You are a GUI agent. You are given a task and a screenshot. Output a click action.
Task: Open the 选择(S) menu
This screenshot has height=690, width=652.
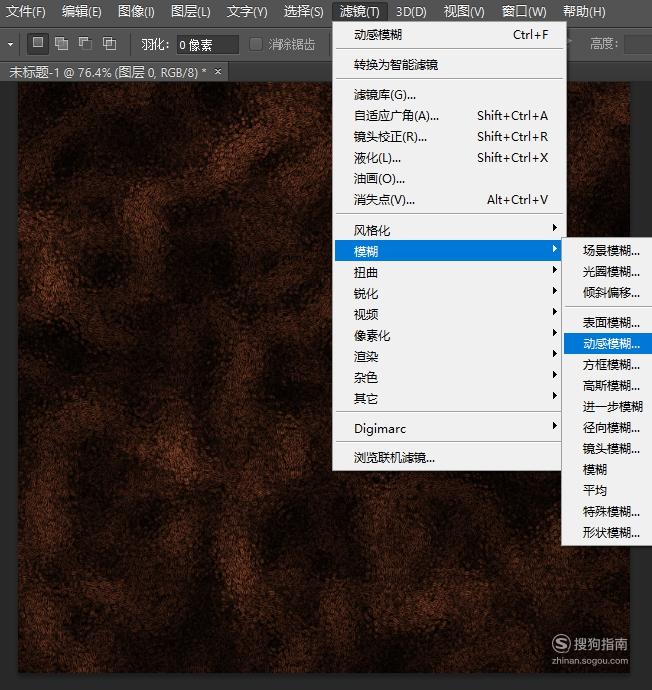point(303,11)
